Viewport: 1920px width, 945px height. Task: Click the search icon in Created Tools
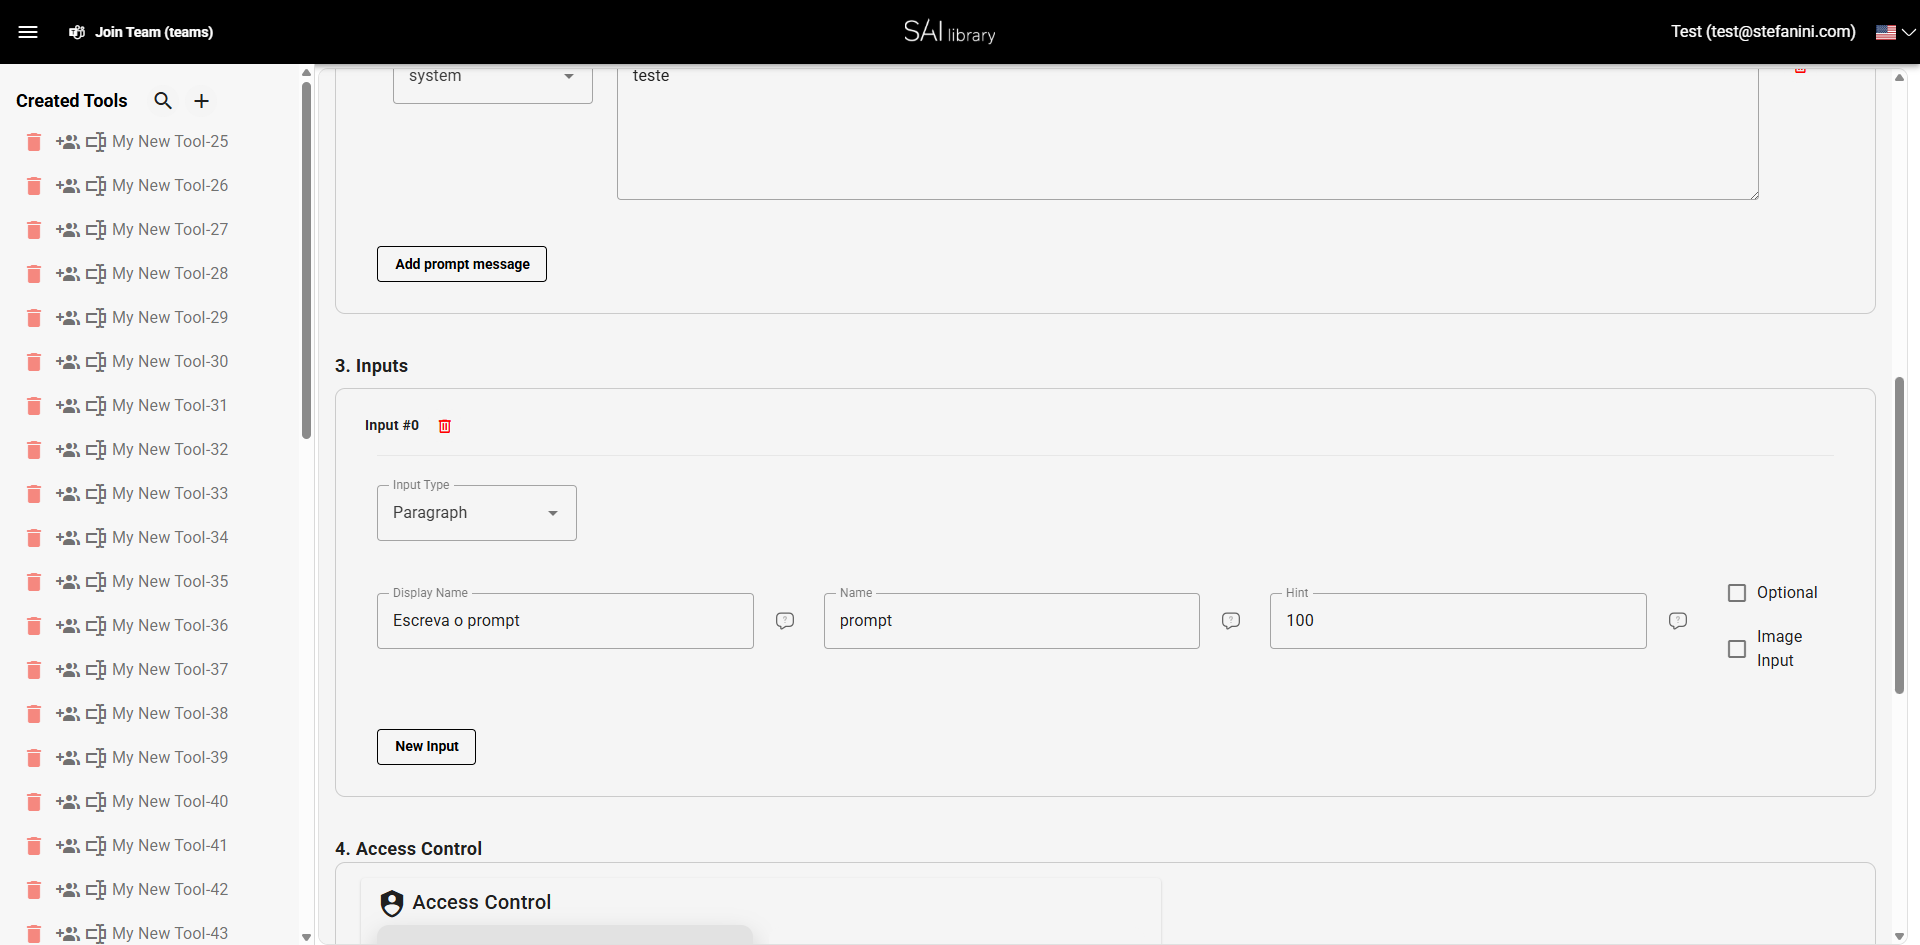point(162,100)
